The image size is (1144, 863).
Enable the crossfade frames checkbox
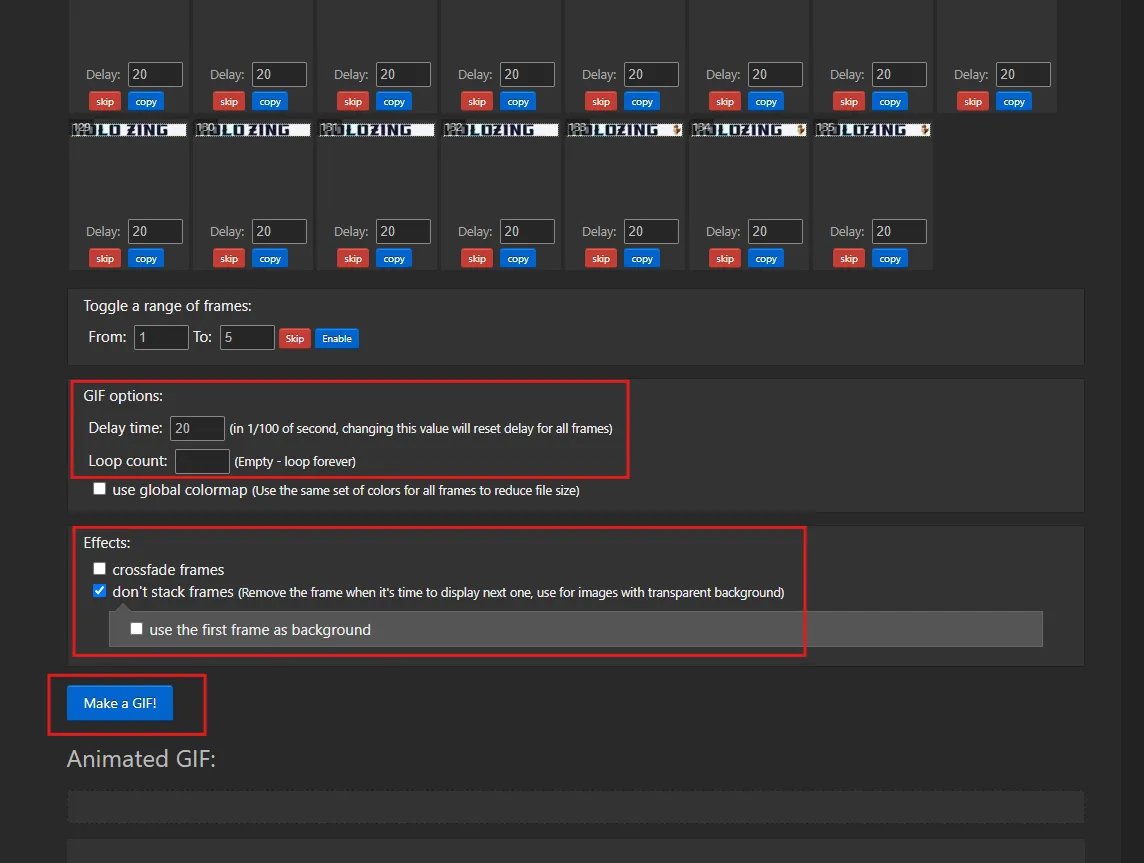[x=99, y=569]
